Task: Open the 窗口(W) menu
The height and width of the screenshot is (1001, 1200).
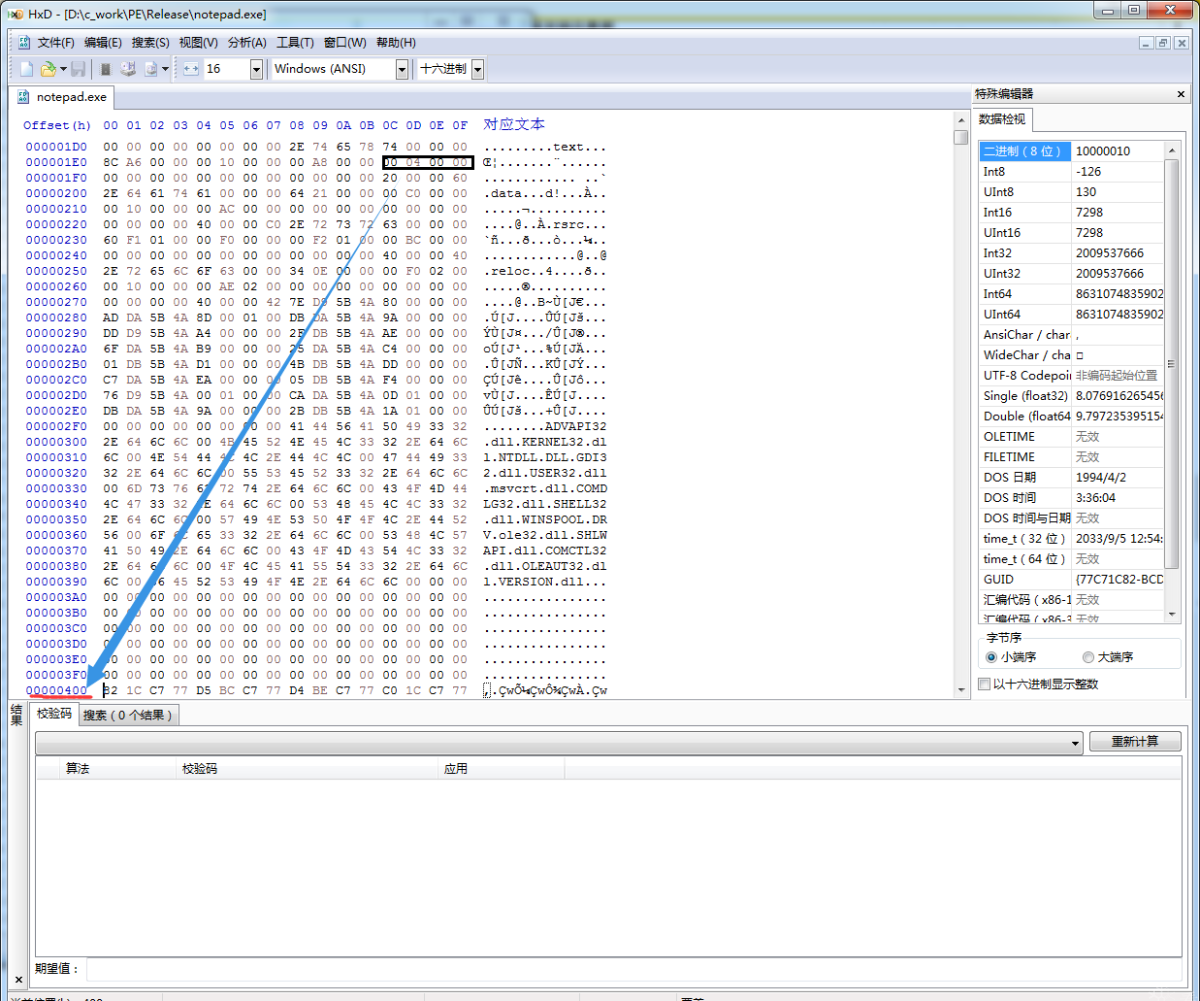Action: [x=345, y=42]
